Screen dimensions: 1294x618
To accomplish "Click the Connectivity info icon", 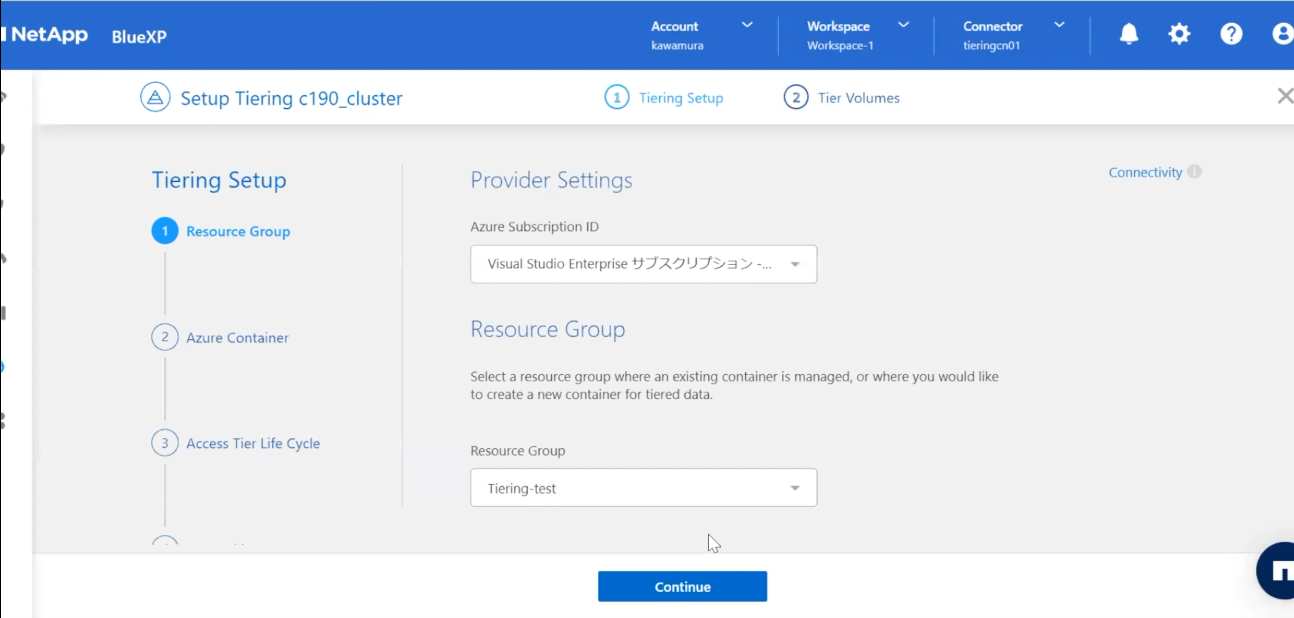I will click(x=1194, y=172).
